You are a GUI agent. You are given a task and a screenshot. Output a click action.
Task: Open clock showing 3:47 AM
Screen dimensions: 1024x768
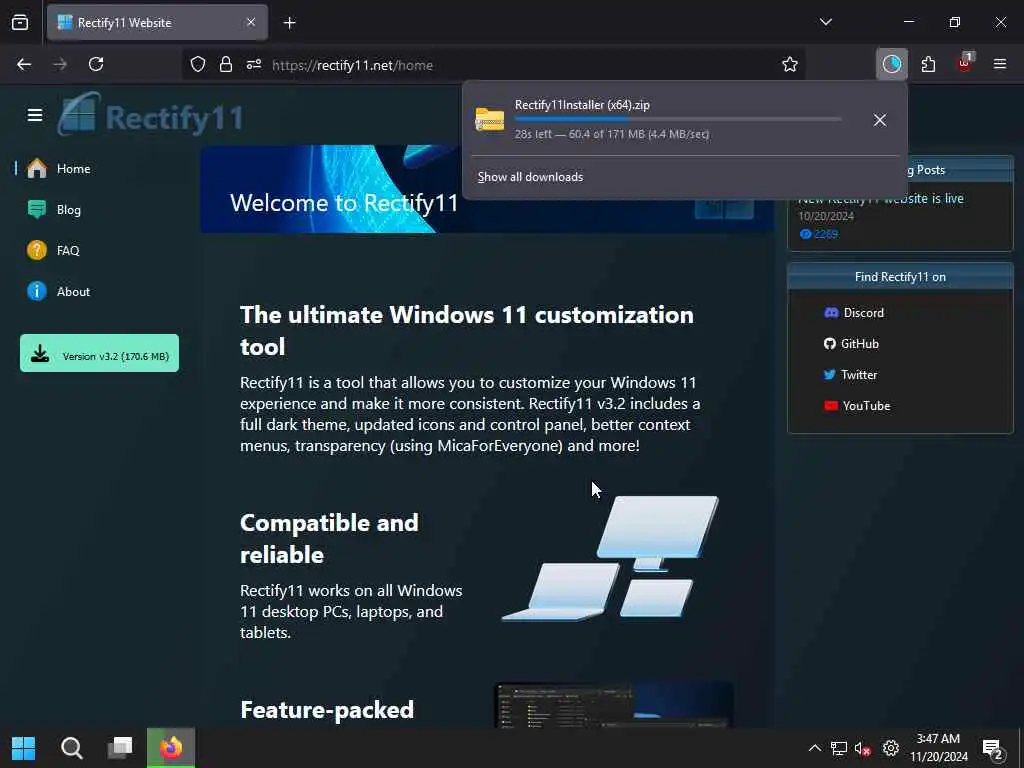point(938,748)
